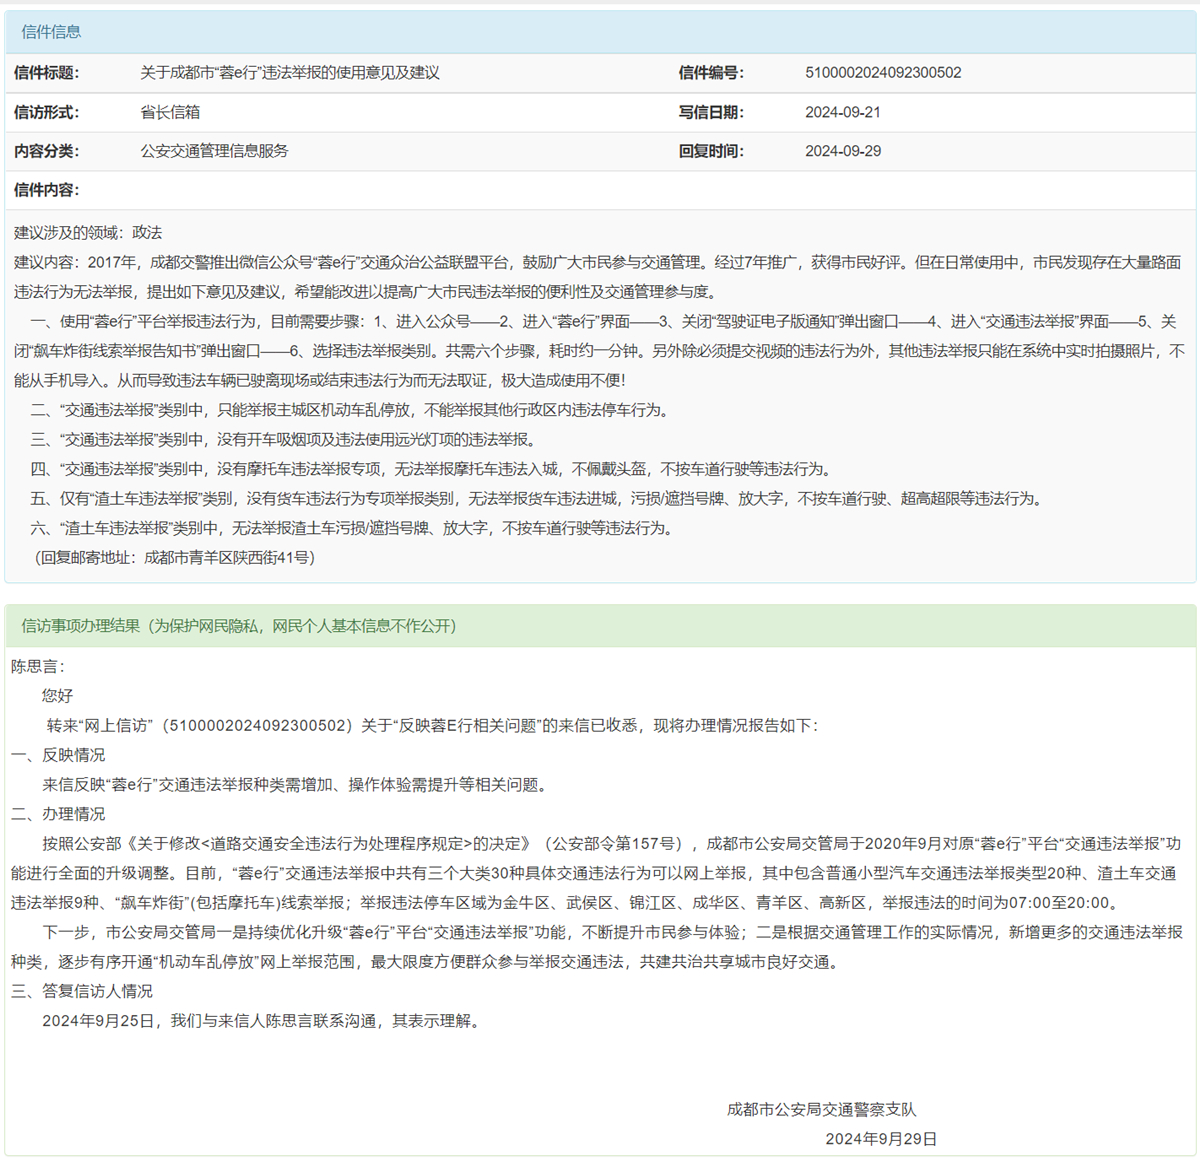Click the date value 2024-09-21

(843, 112)
